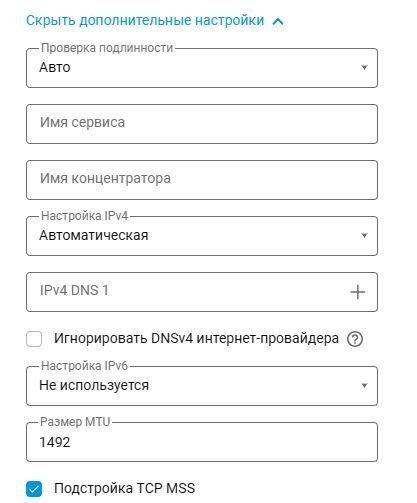417x503 pixels.
Task: Toggle the Подстройка TCP MSS label
Action: tap(124, 488)
